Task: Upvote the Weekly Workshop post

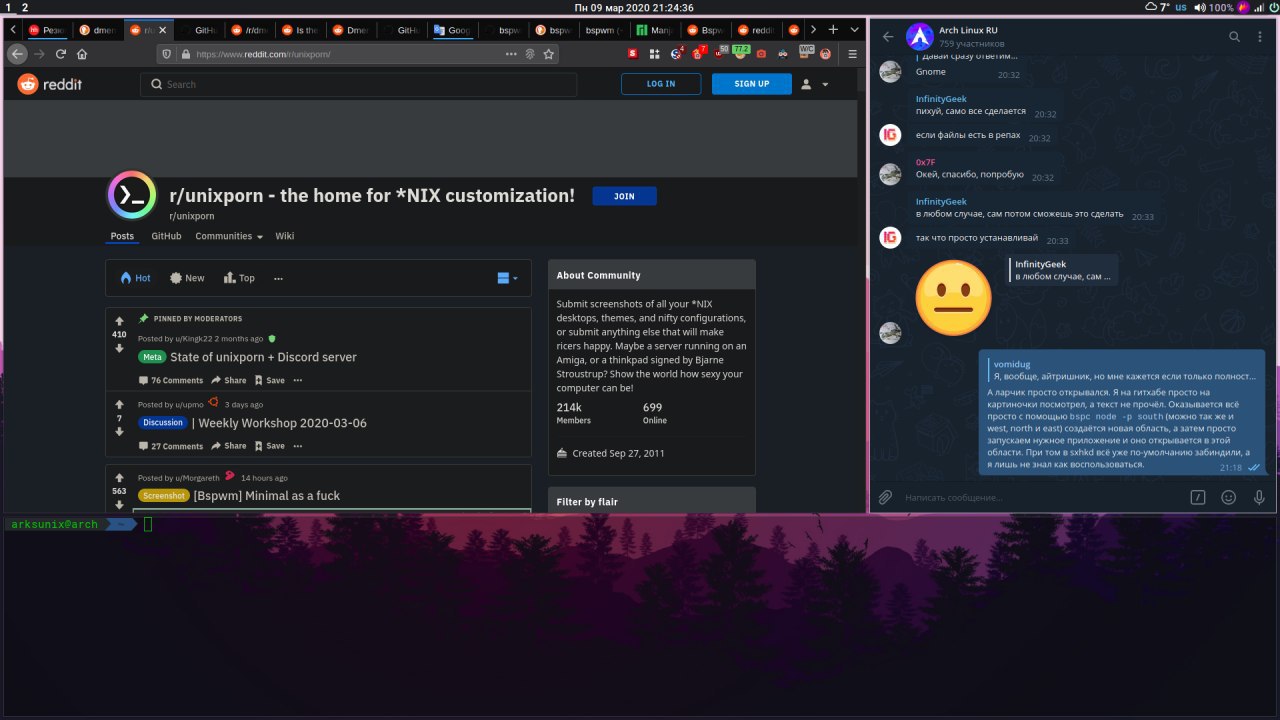Action: tap(119, 405)
